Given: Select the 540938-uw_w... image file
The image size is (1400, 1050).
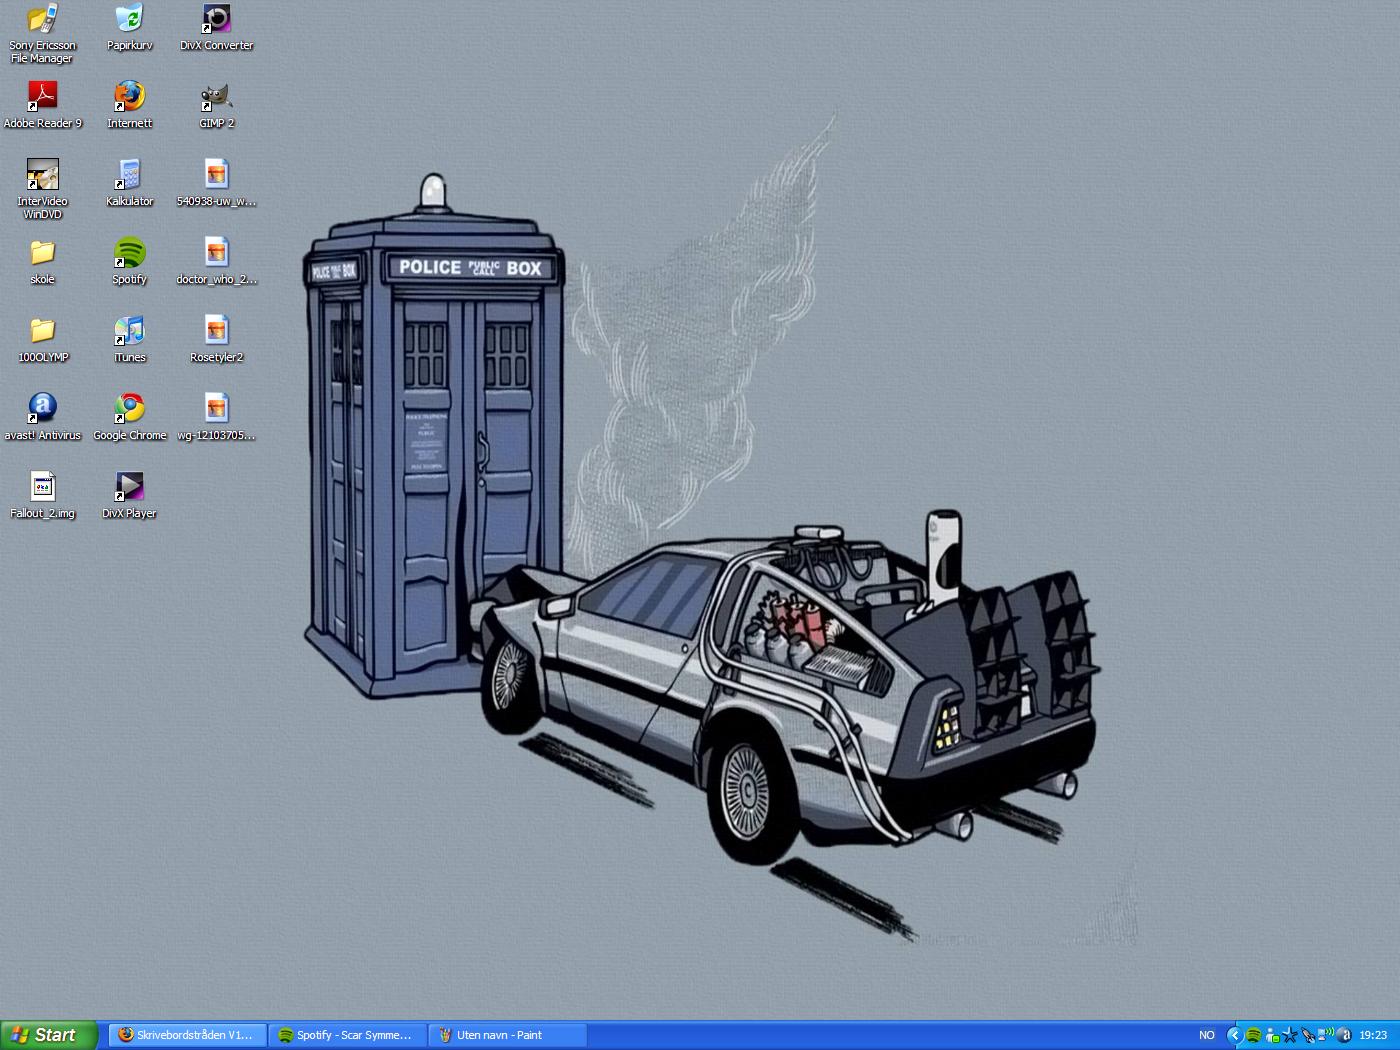Looking at the screenshot, I should (216, 184).
